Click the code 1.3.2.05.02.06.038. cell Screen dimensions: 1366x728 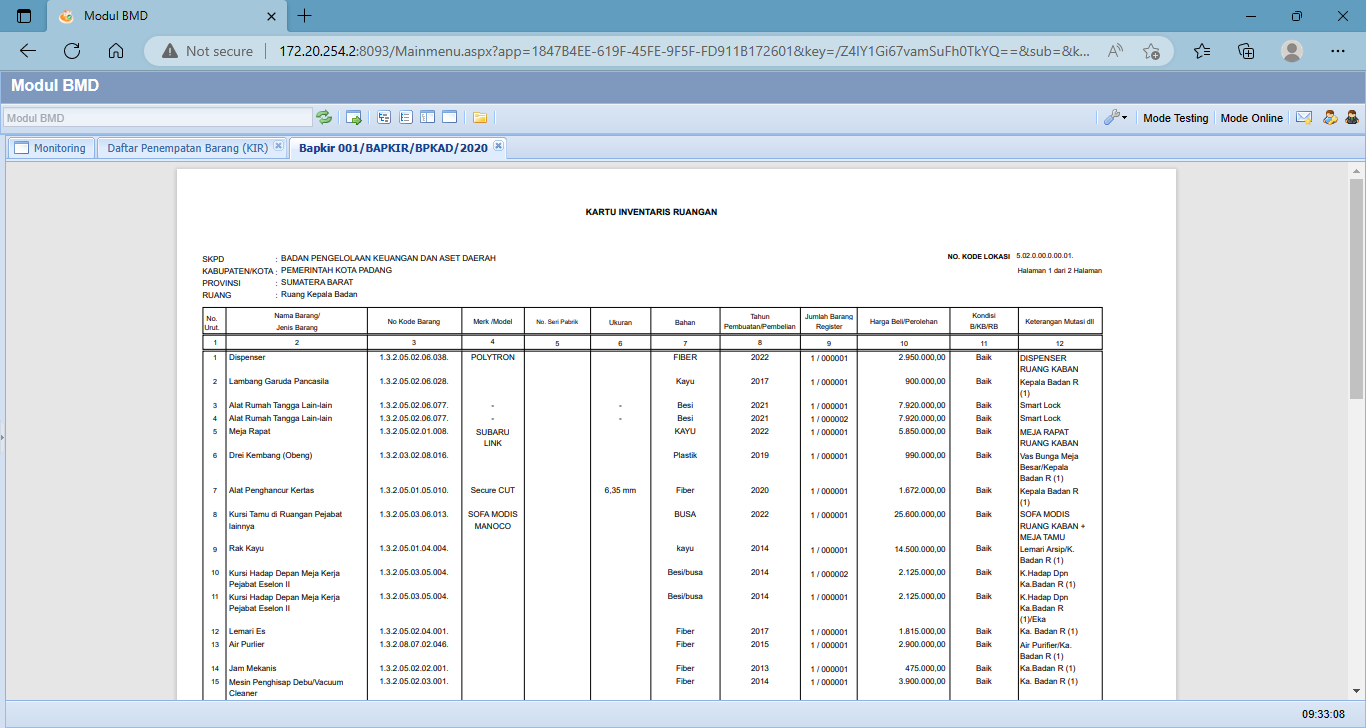(414, 357)
